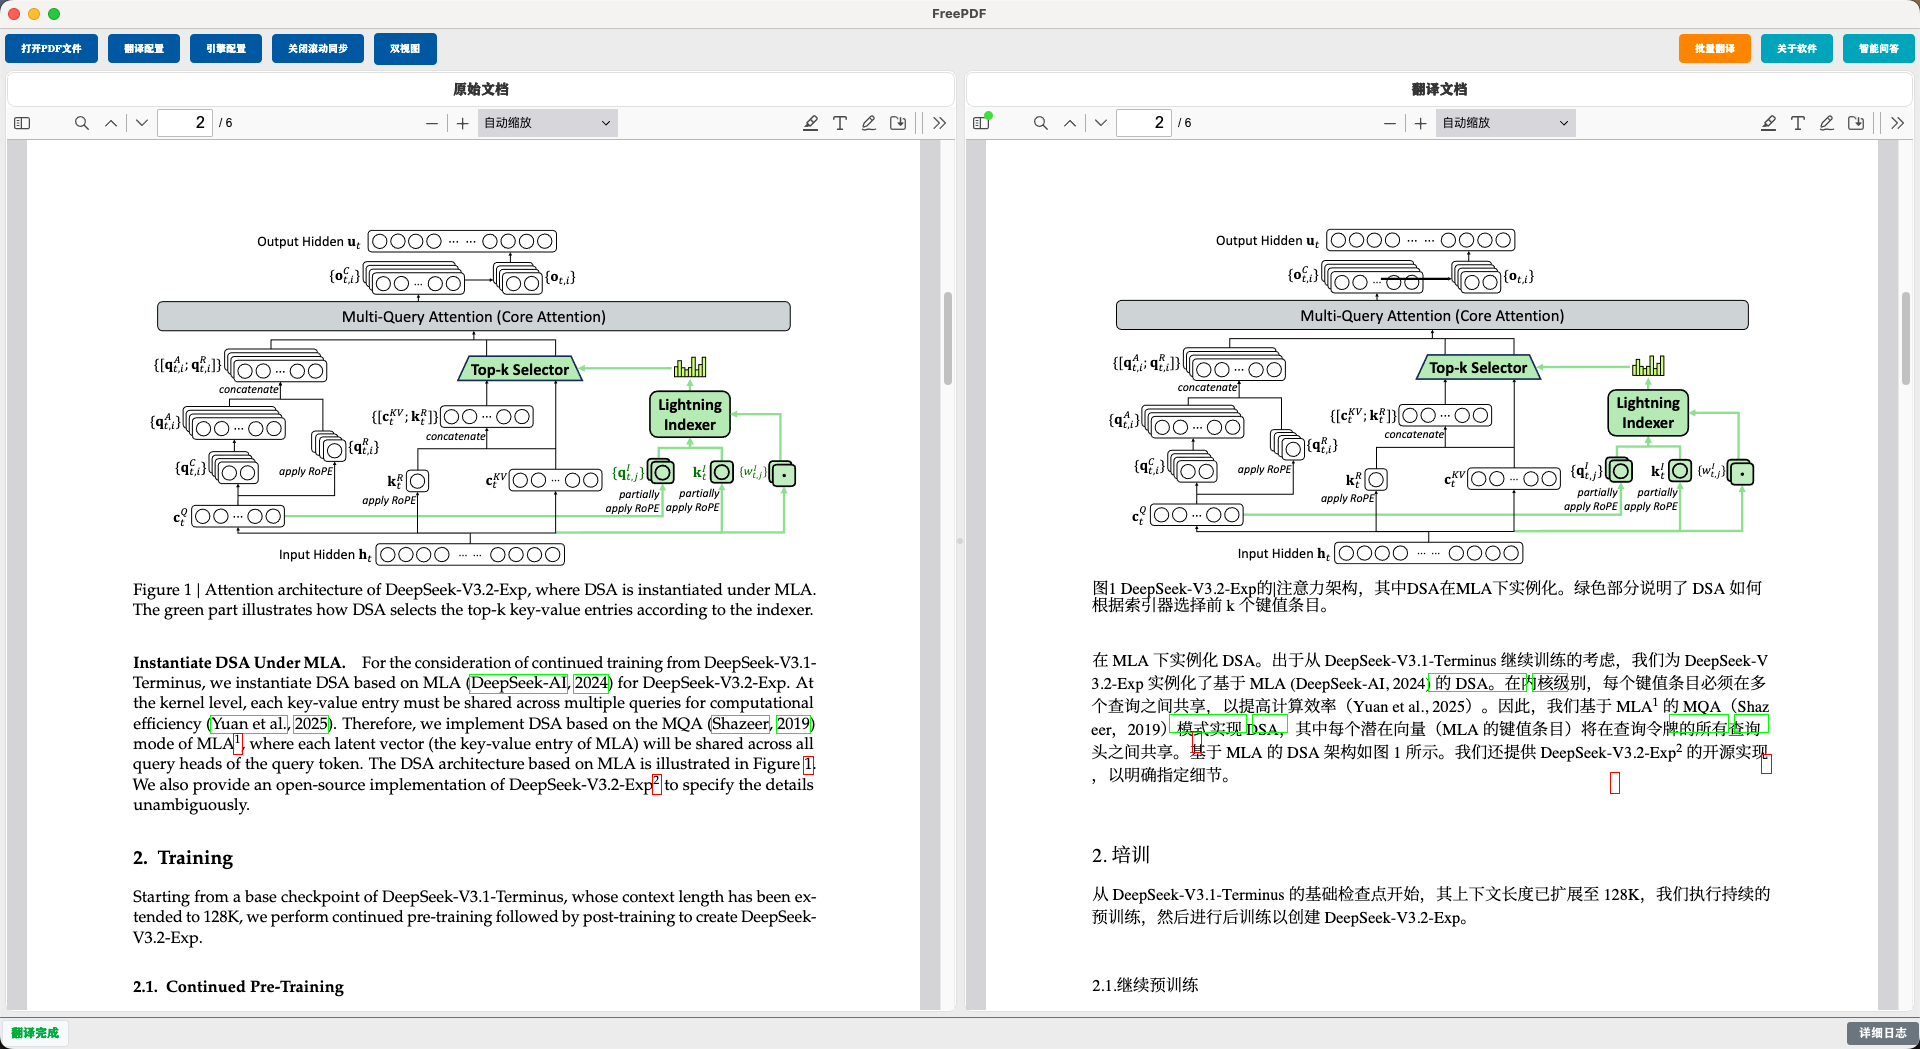Open 引擎配置 settings

tap(226, 49)
